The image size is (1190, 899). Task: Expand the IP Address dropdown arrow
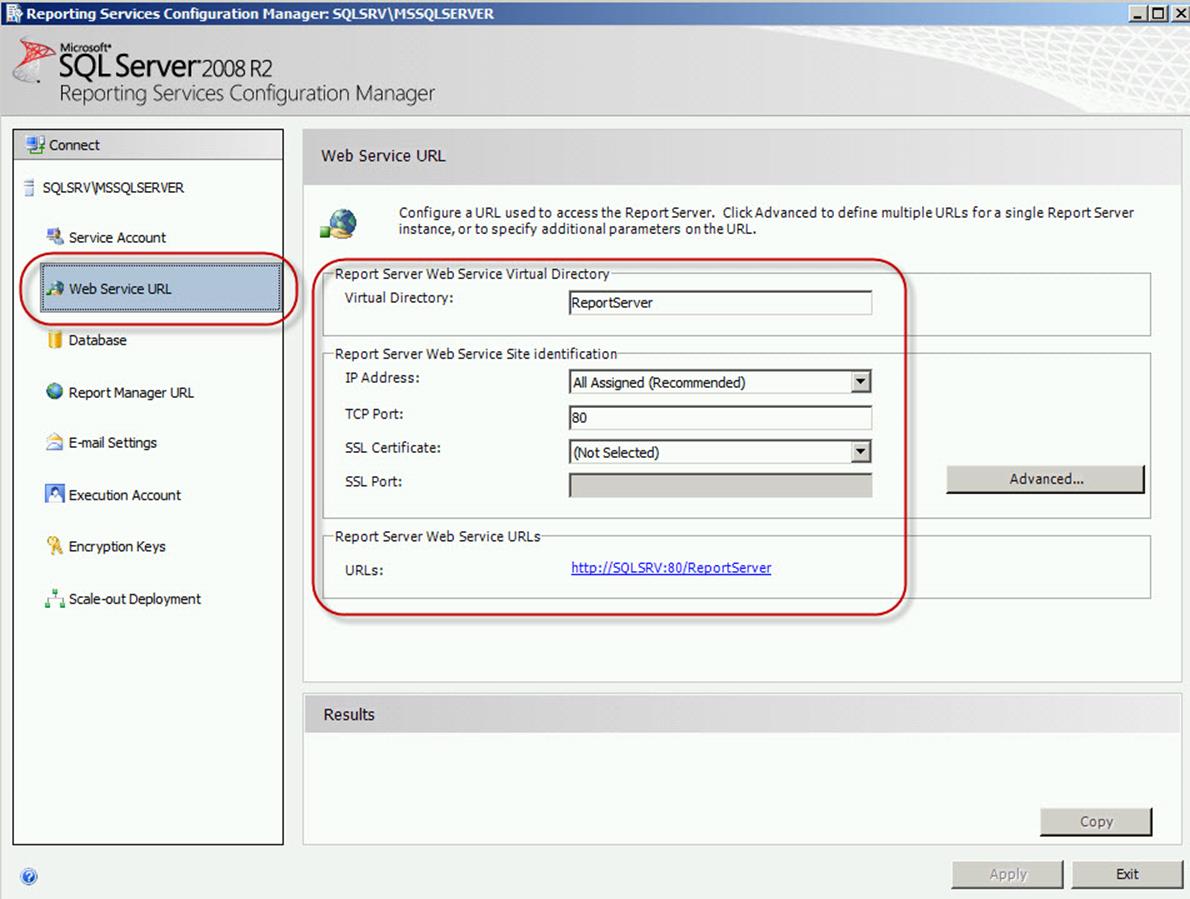click(x=861, y=382)
